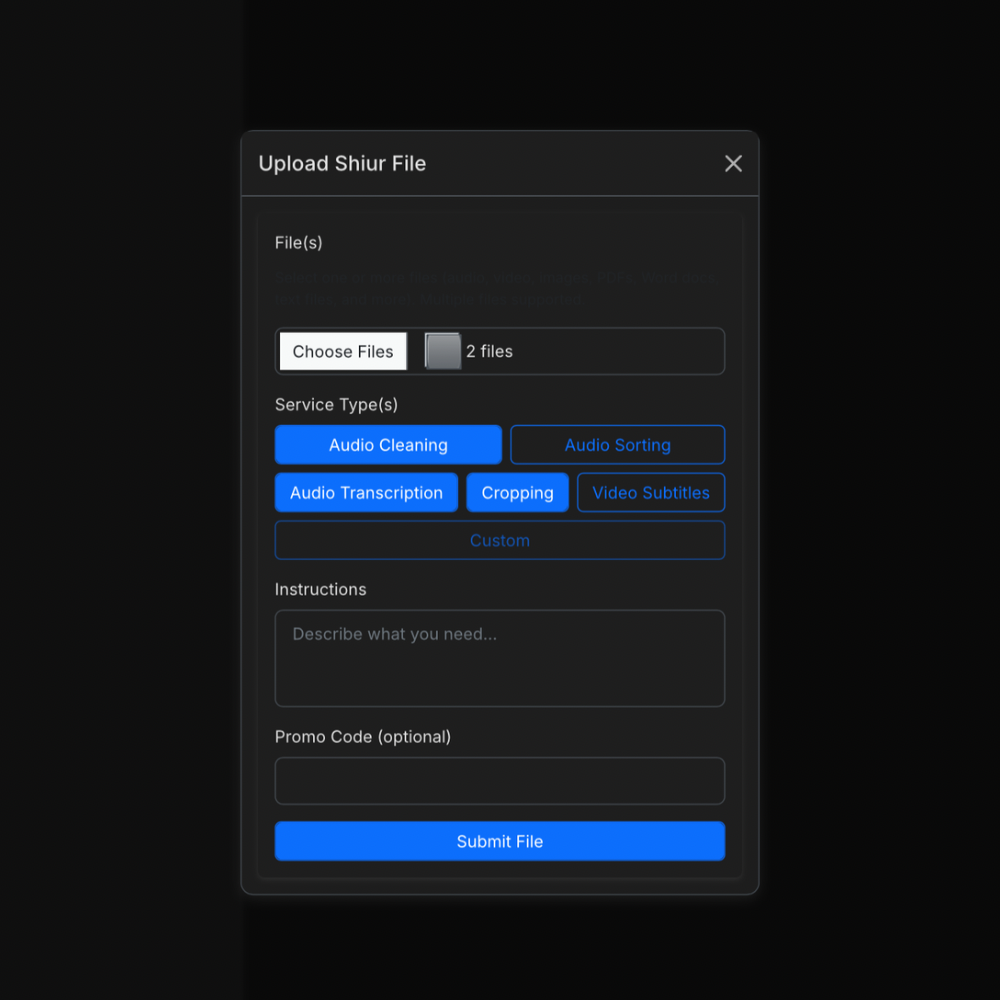Select the Video Subtitles service

tap(650, 492)
